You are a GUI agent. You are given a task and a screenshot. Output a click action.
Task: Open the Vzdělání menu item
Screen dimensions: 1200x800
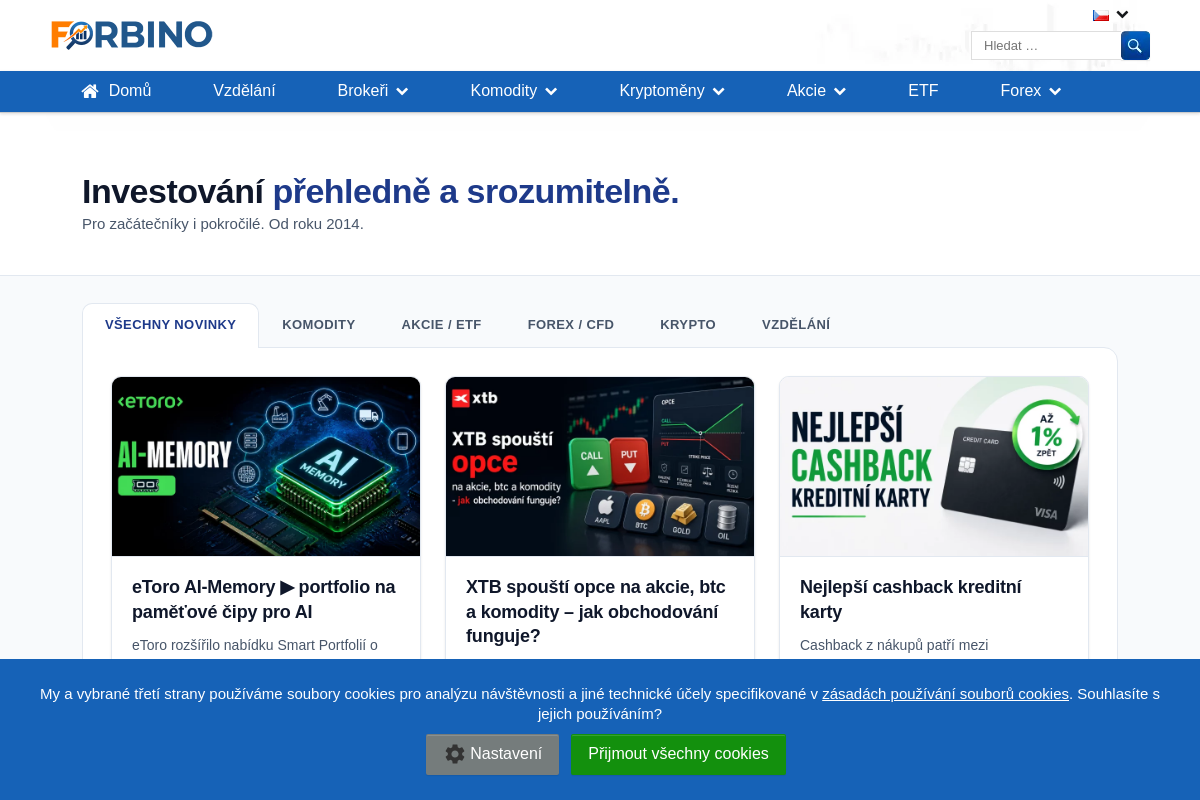(244, 91)
